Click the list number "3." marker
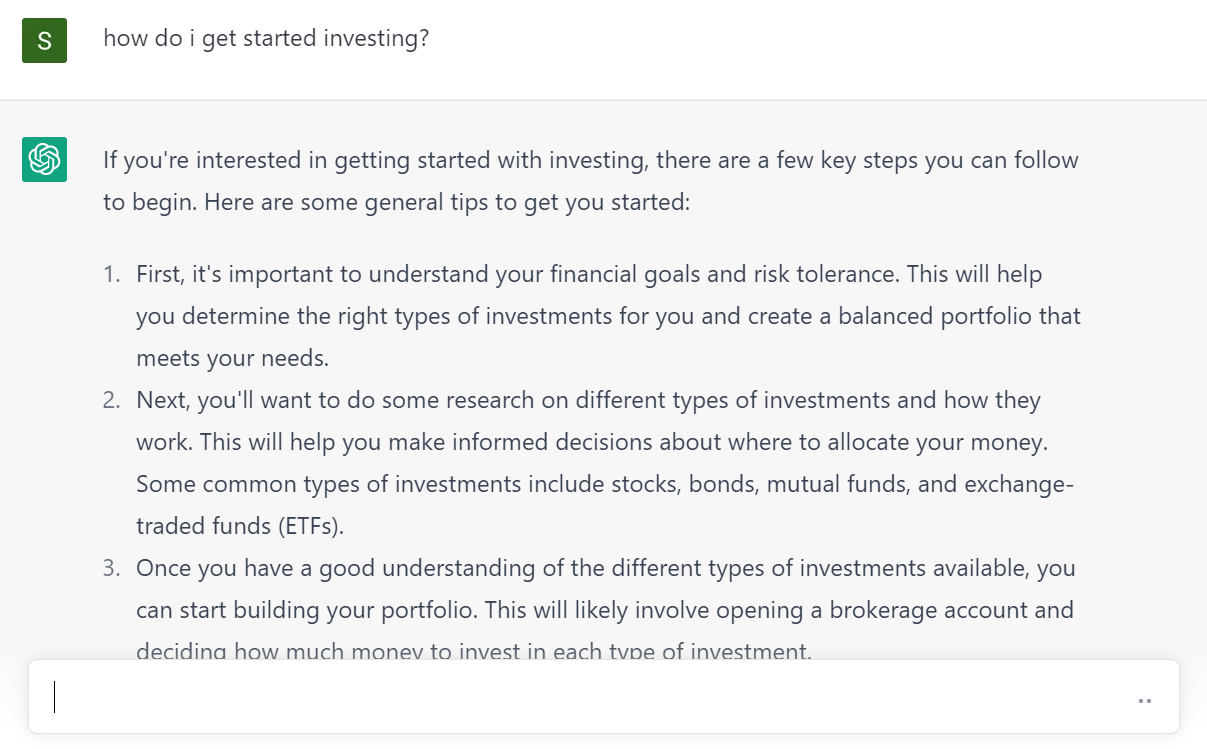Viewport: 1207px width, 749px height. tap(112, 568)
